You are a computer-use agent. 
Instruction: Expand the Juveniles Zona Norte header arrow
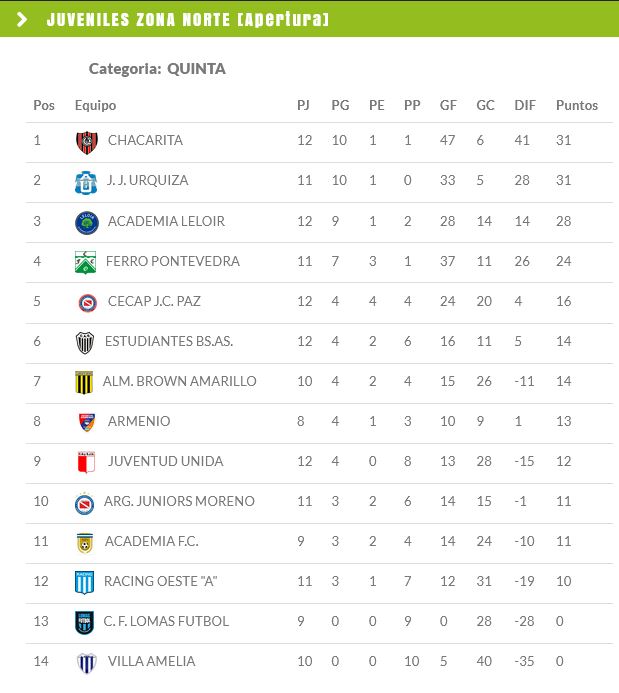[22, 20]
